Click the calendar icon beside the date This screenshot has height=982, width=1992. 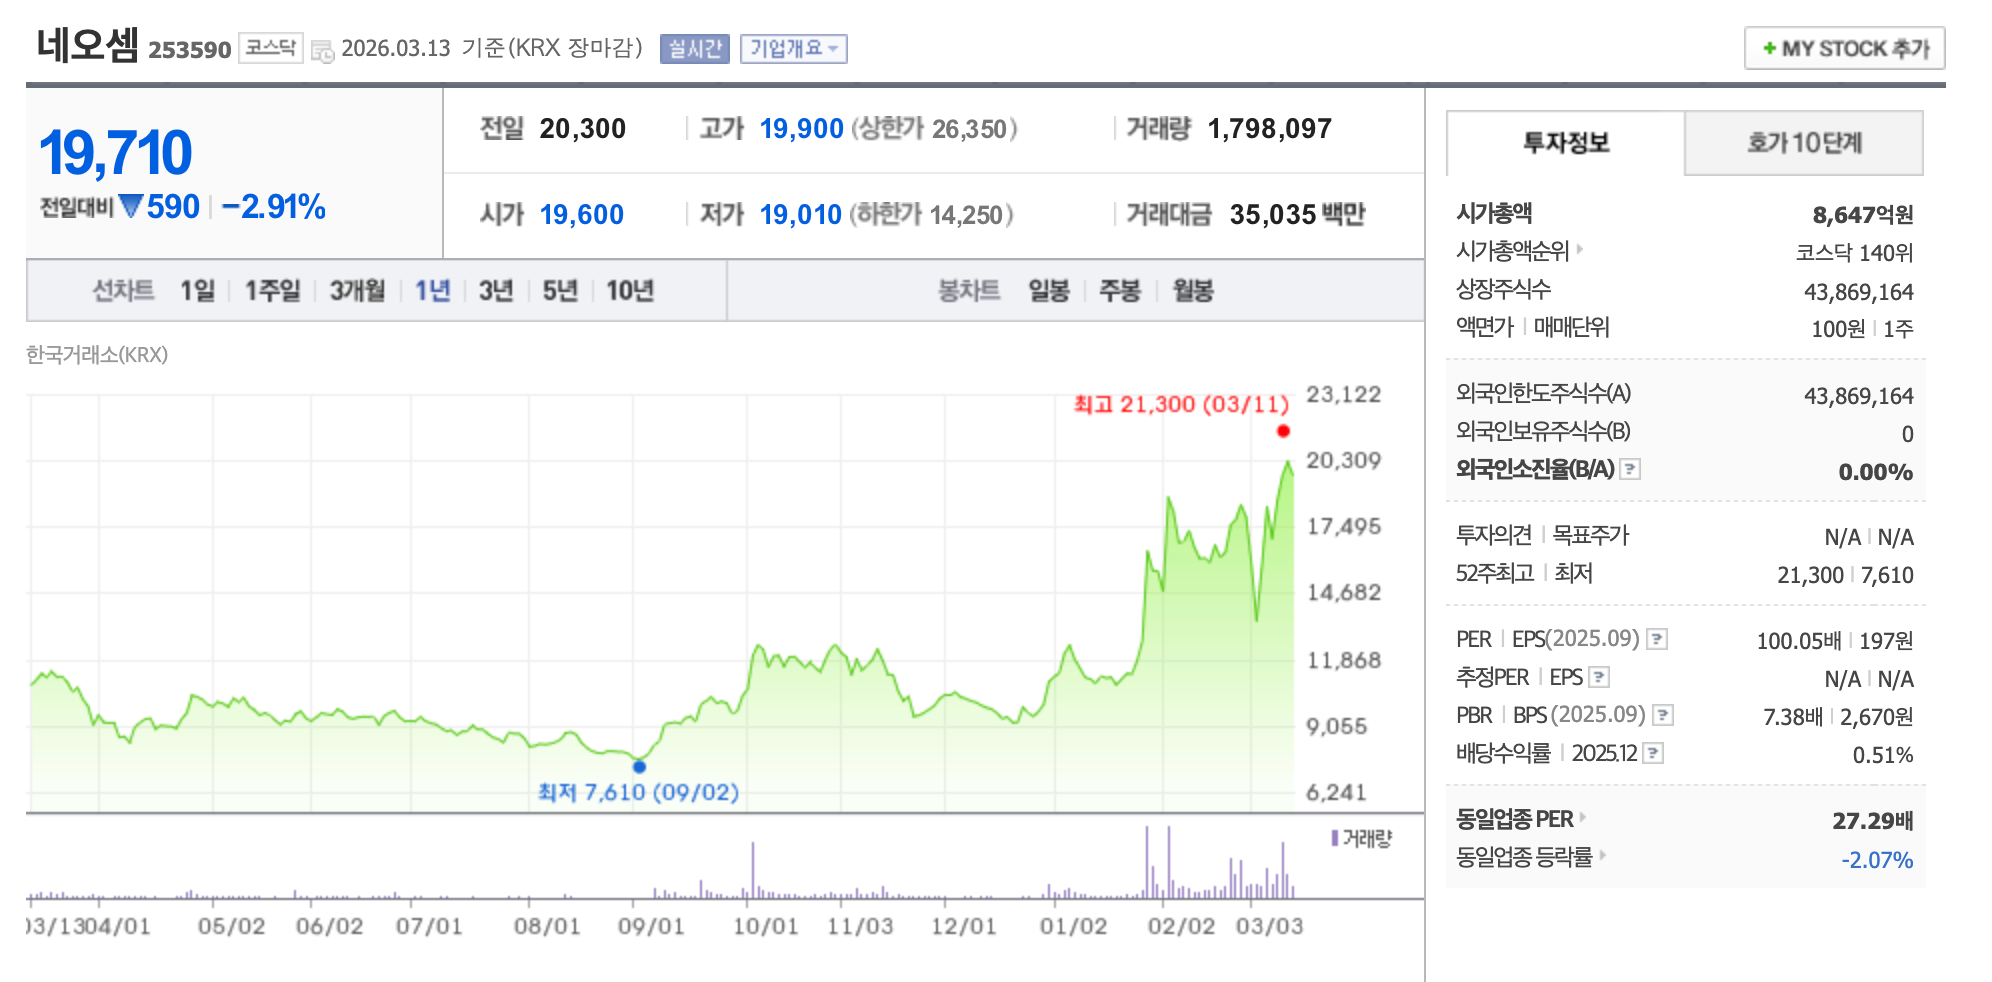click(322, 50)
